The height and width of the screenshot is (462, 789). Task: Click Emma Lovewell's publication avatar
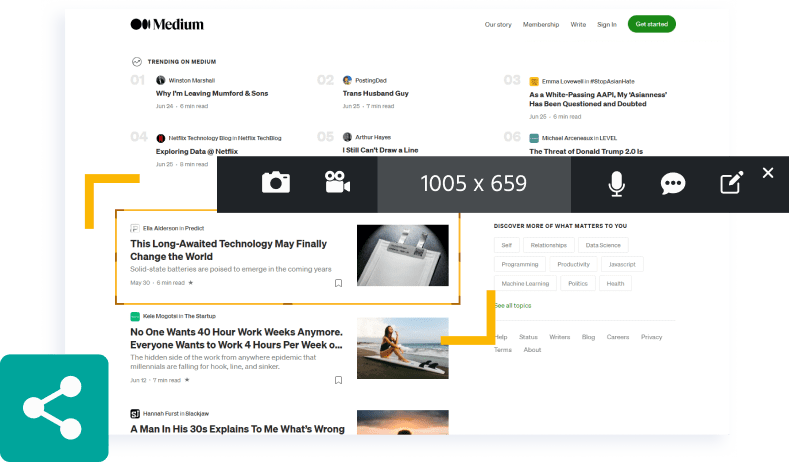pyautogui.click(x=534, y=81)
